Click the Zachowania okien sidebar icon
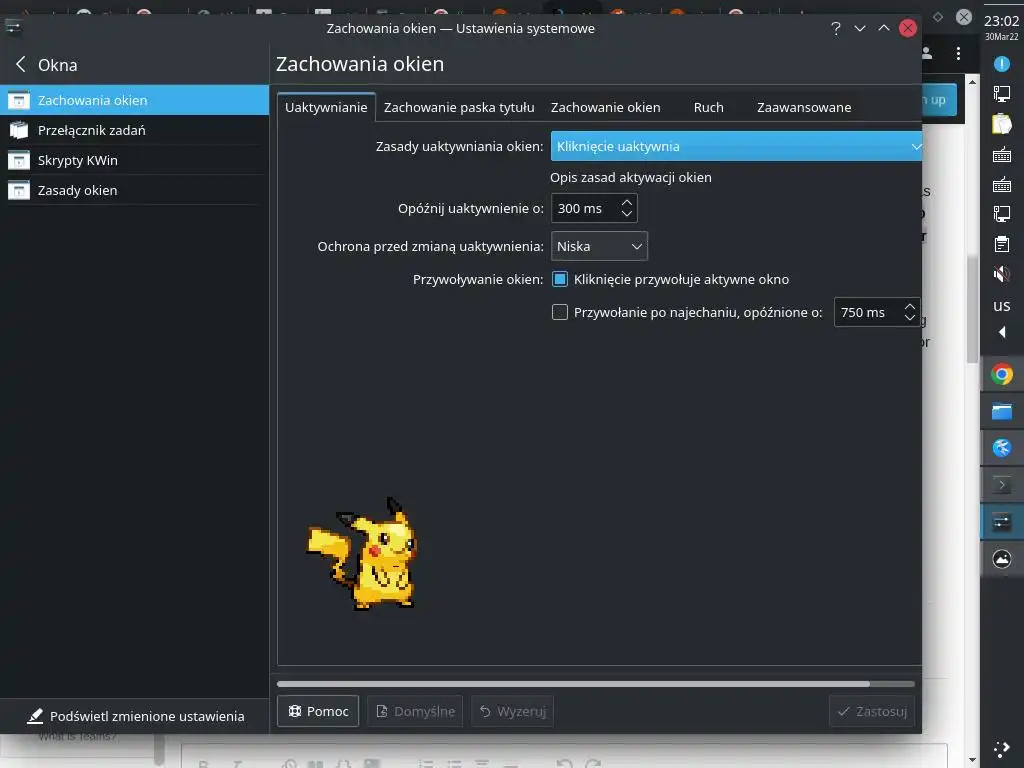This screenshot has height=768, width=1024. pos(19,100)
